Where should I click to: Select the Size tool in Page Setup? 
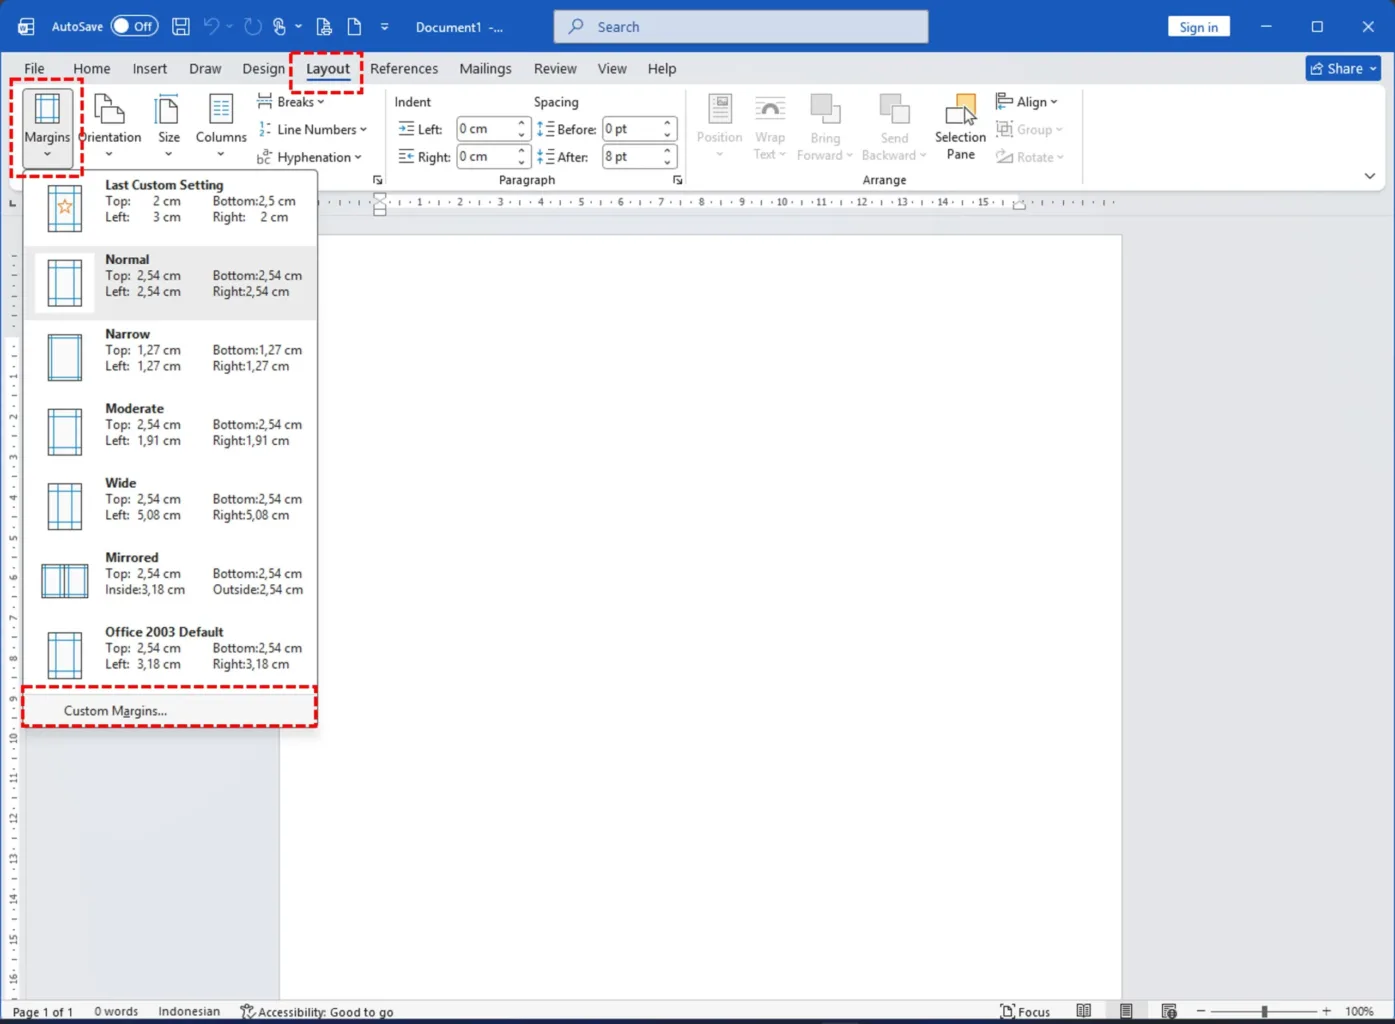(168, 126)
